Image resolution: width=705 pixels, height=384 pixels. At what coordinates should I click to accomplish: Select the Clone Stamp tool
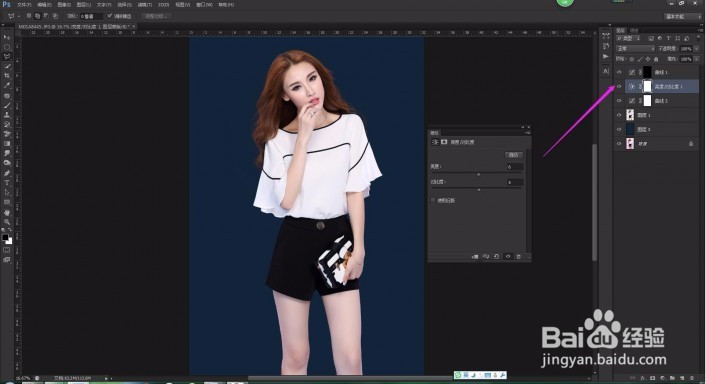click(7, 115)
